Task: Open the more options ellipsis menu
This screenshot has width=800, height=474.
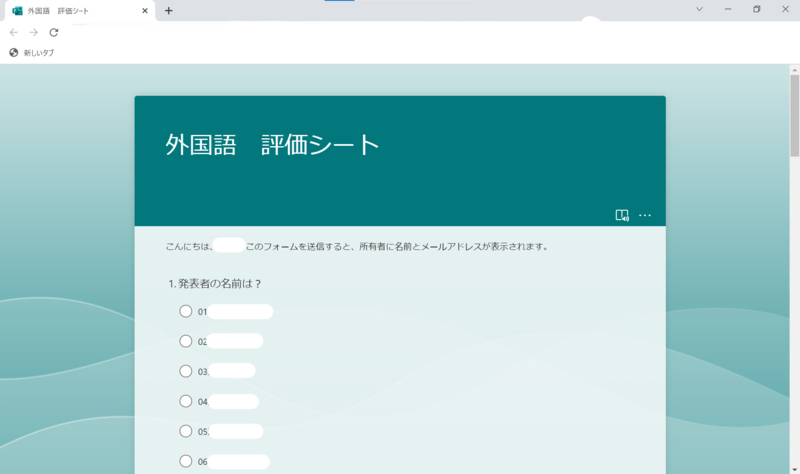Action: point(645,215)
